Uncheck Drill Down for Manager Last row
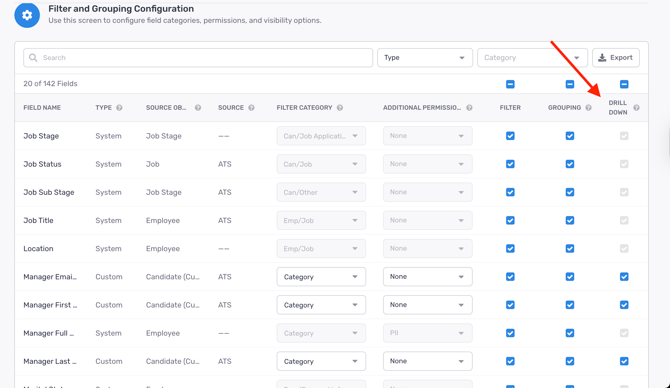 coord(624,362)
